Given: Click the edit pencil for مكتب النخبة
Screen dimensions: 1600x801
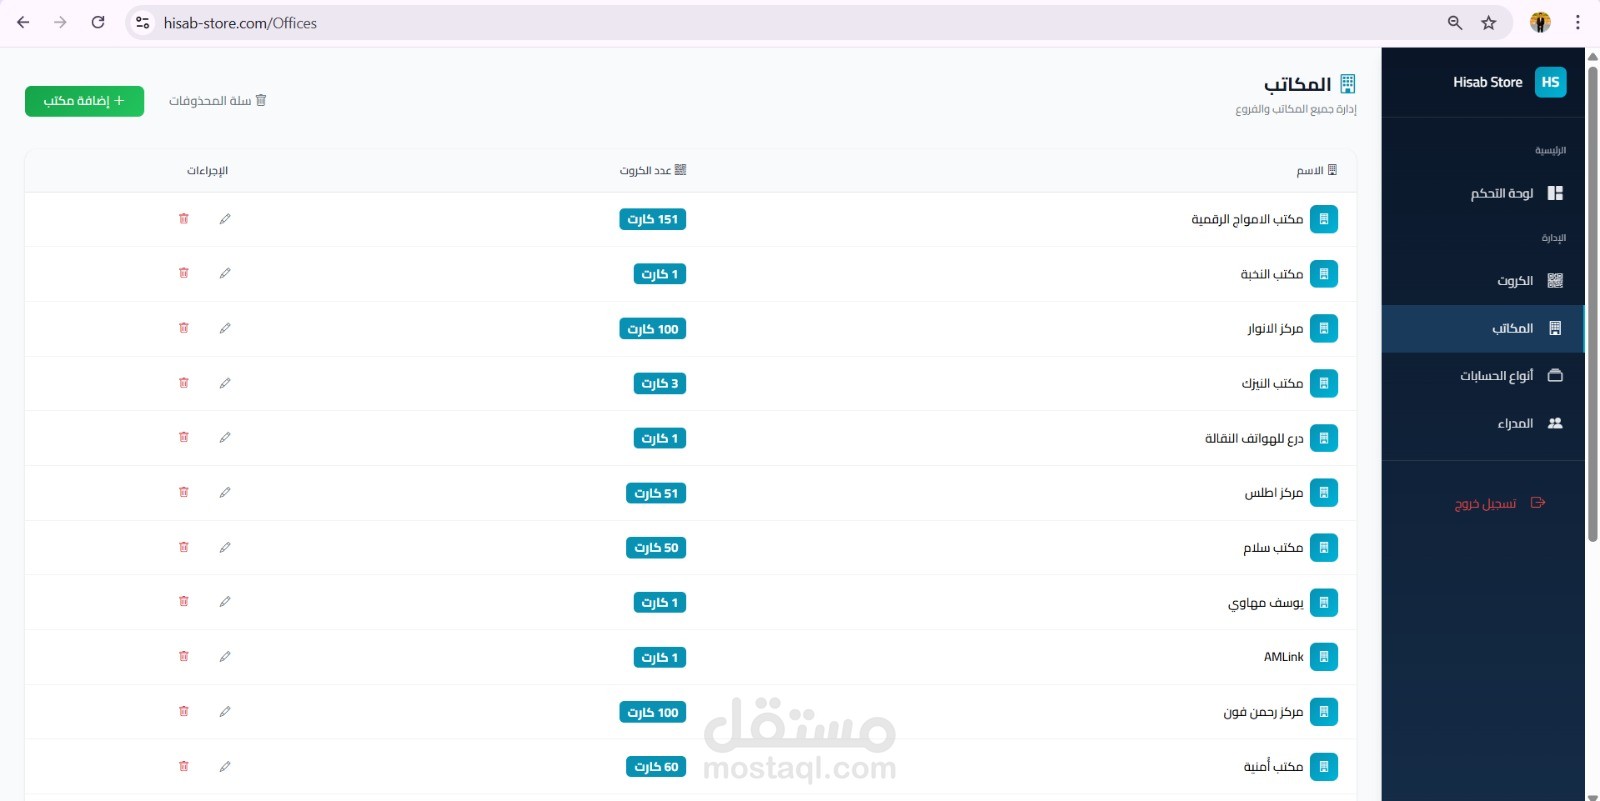Looking at the screenshot, I should point(225,273).
